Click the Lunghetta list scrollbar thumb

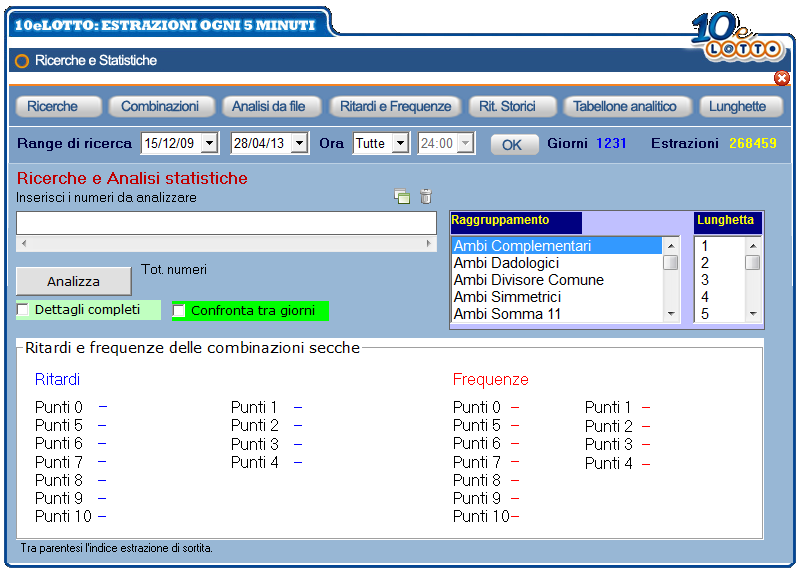tap(753, 263)
